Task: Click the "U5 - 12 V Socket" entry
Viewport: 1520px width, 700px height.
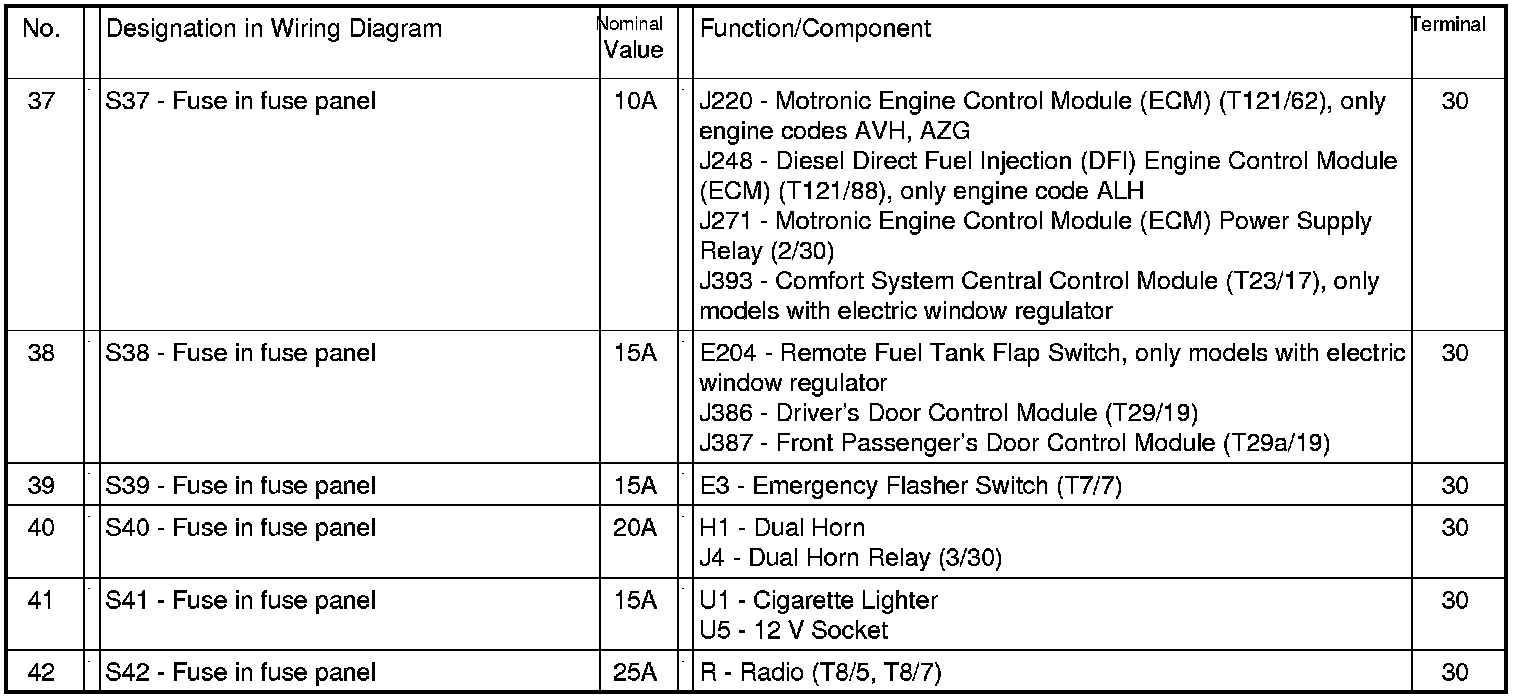Action: point(794,631)
